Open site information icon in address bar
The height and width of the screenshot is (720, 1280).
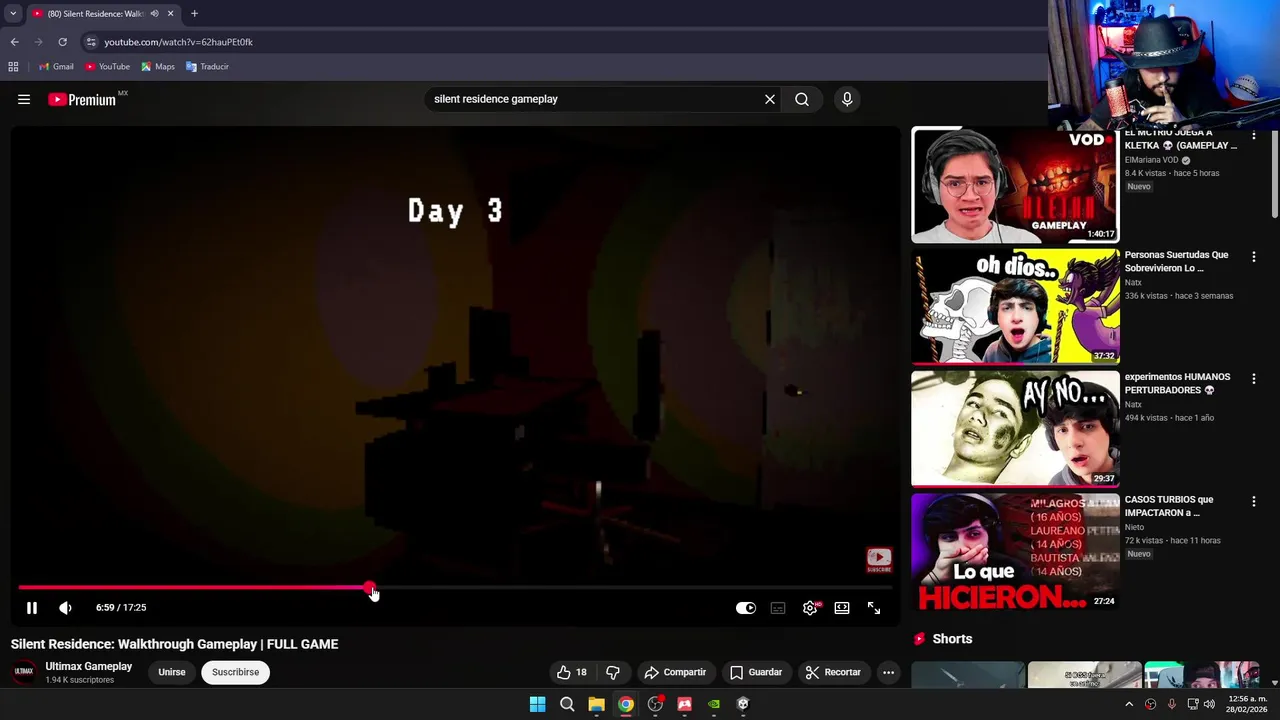[91, 42]
